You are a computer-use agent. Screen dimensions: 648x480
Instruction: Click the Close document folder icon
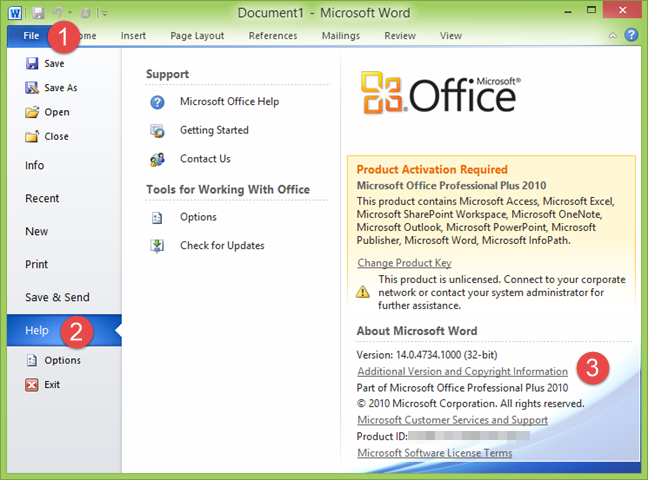(32, 136)
